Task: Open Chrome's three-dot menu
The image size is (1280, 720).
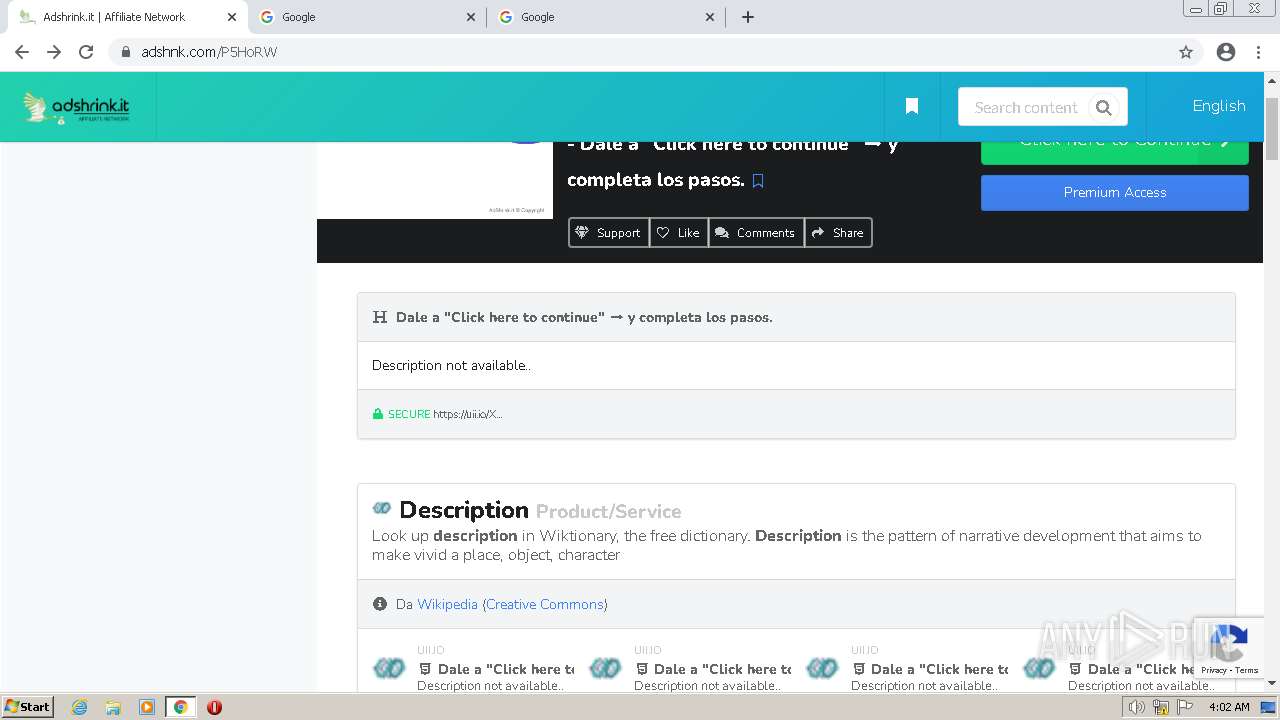Action: [x=1259, y=52]
